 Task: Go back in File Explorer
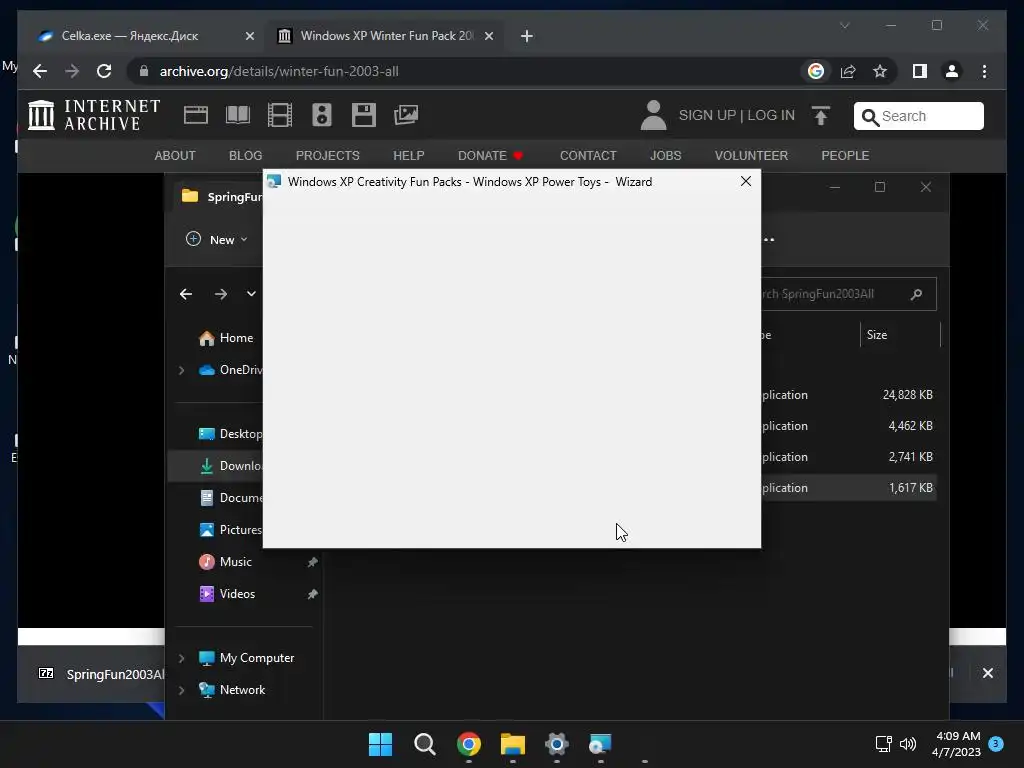(x=186, y=294)
